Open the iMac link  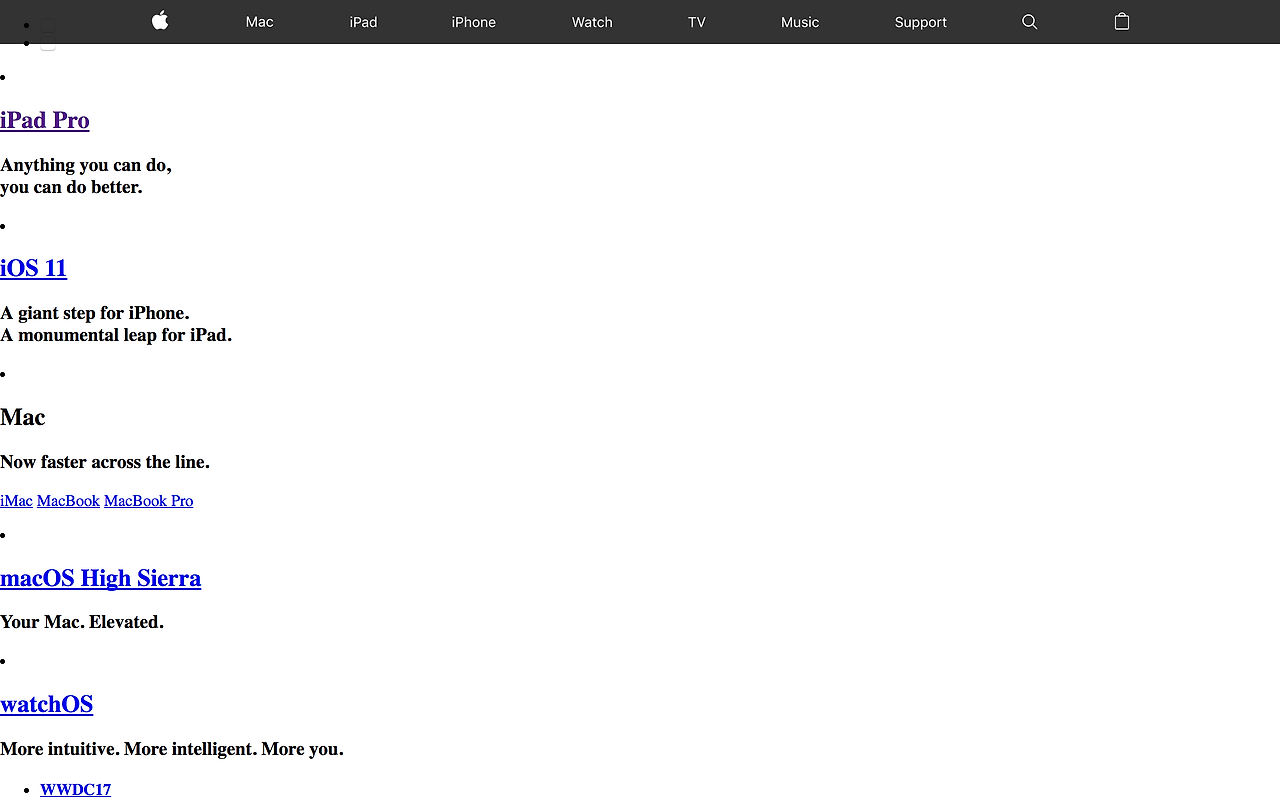[16, 501]
